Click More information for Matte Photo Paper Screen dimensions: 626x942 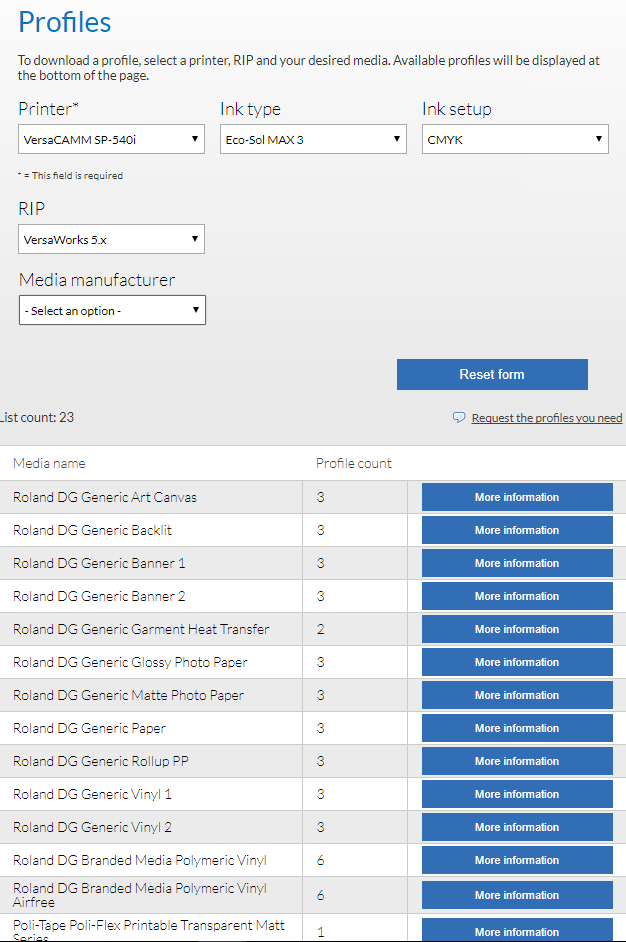click(517, 695)
